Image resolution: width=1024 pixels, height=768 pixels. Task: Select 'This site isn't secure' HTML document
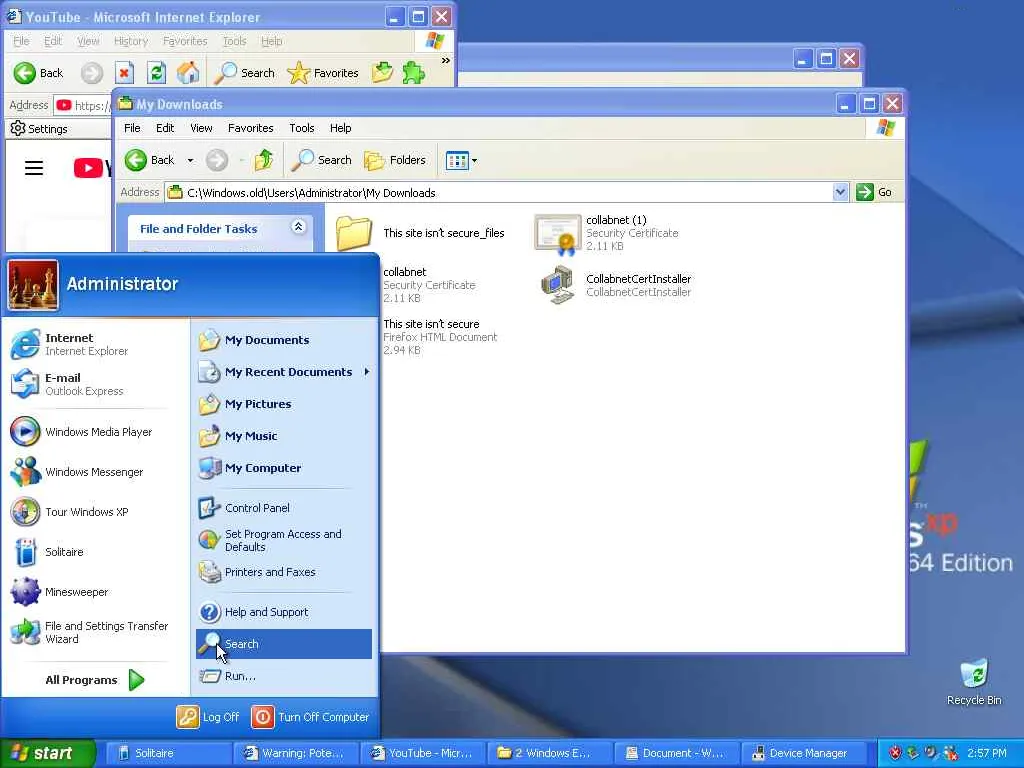[440, 337]
